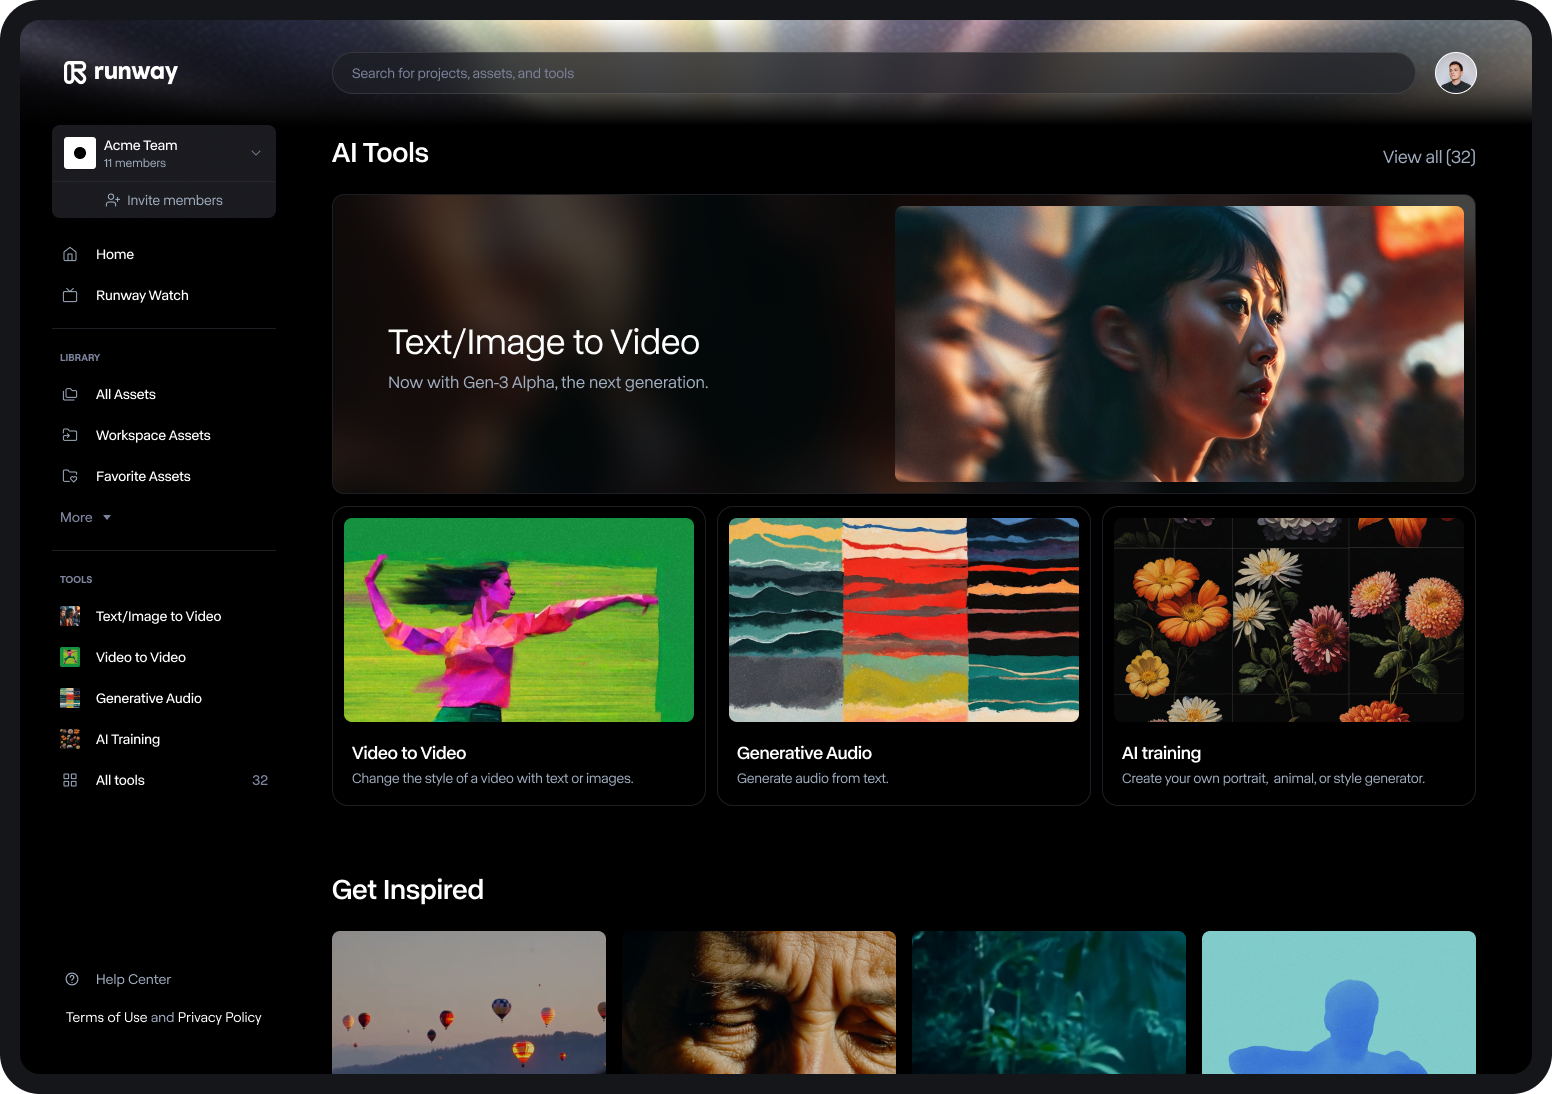Open the blue figure inspiration thumbnail

1339,1002
